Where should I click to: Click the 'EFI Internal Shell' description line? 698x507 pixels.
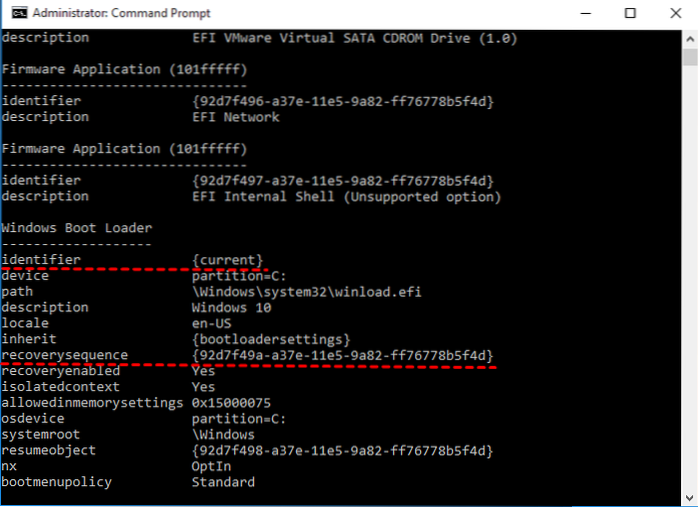click(x=346, y=196)
